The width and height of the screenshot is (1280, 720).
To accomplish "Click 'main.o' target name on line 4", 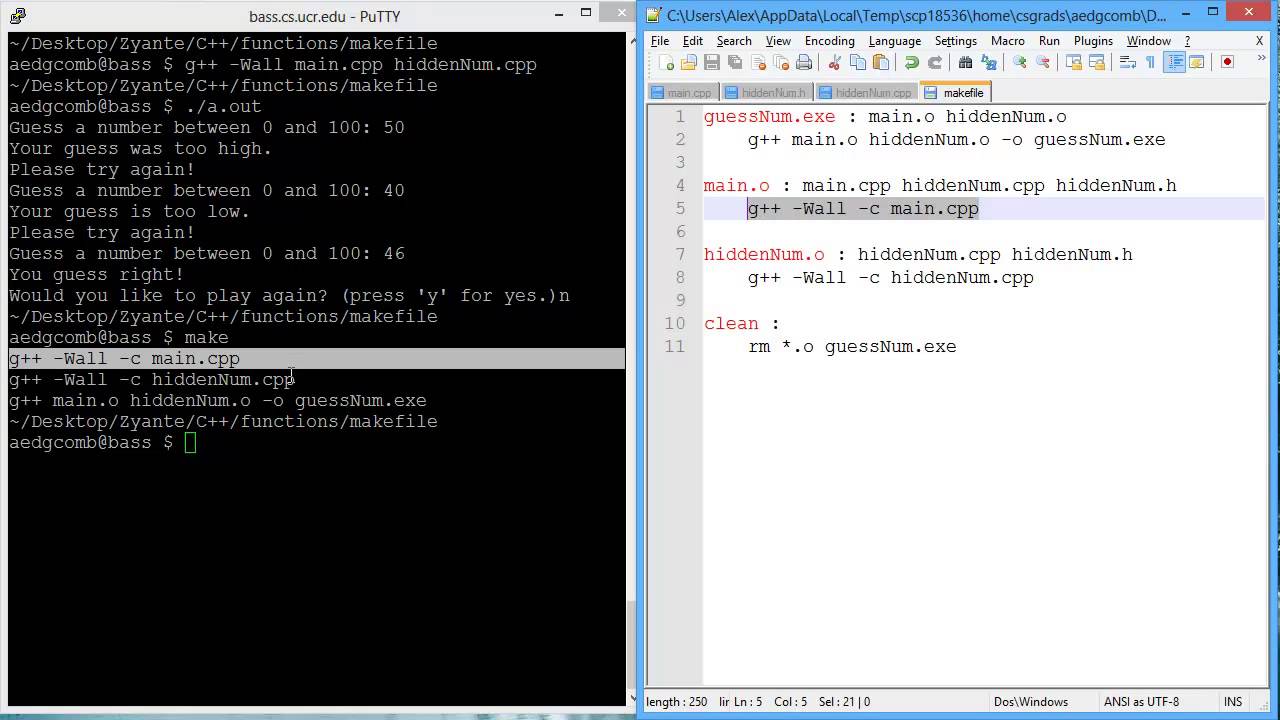I will 737,186.
